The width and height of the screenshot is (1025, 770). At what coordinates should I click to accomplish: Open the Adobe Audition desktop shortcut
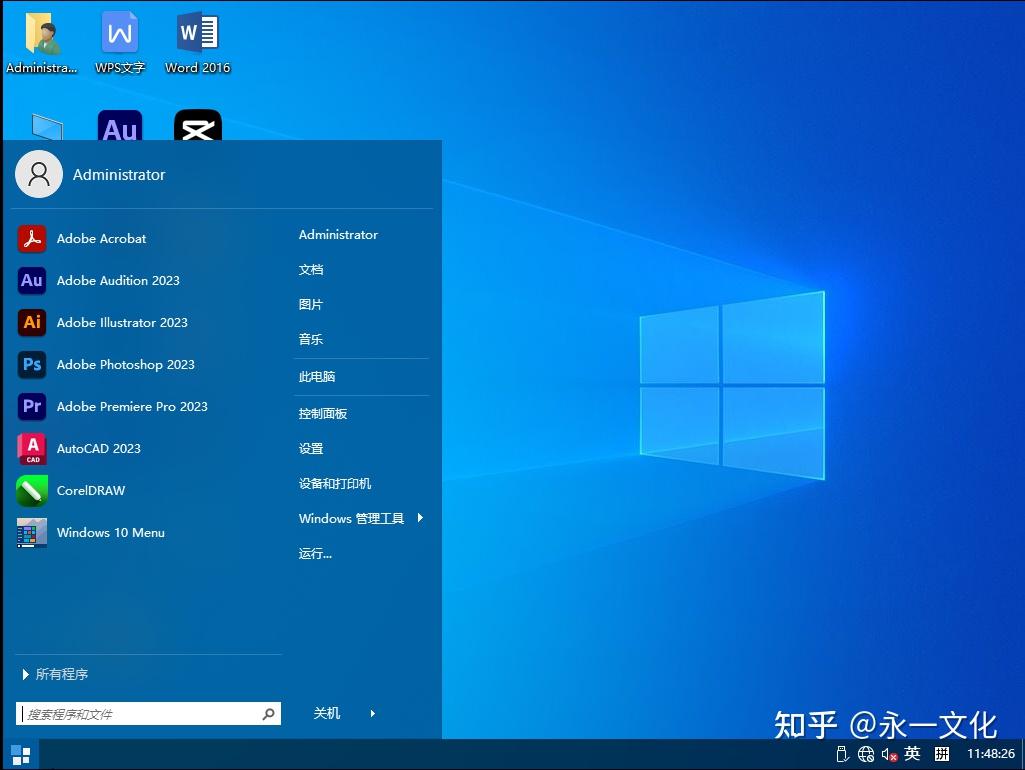tap(120, 126)
